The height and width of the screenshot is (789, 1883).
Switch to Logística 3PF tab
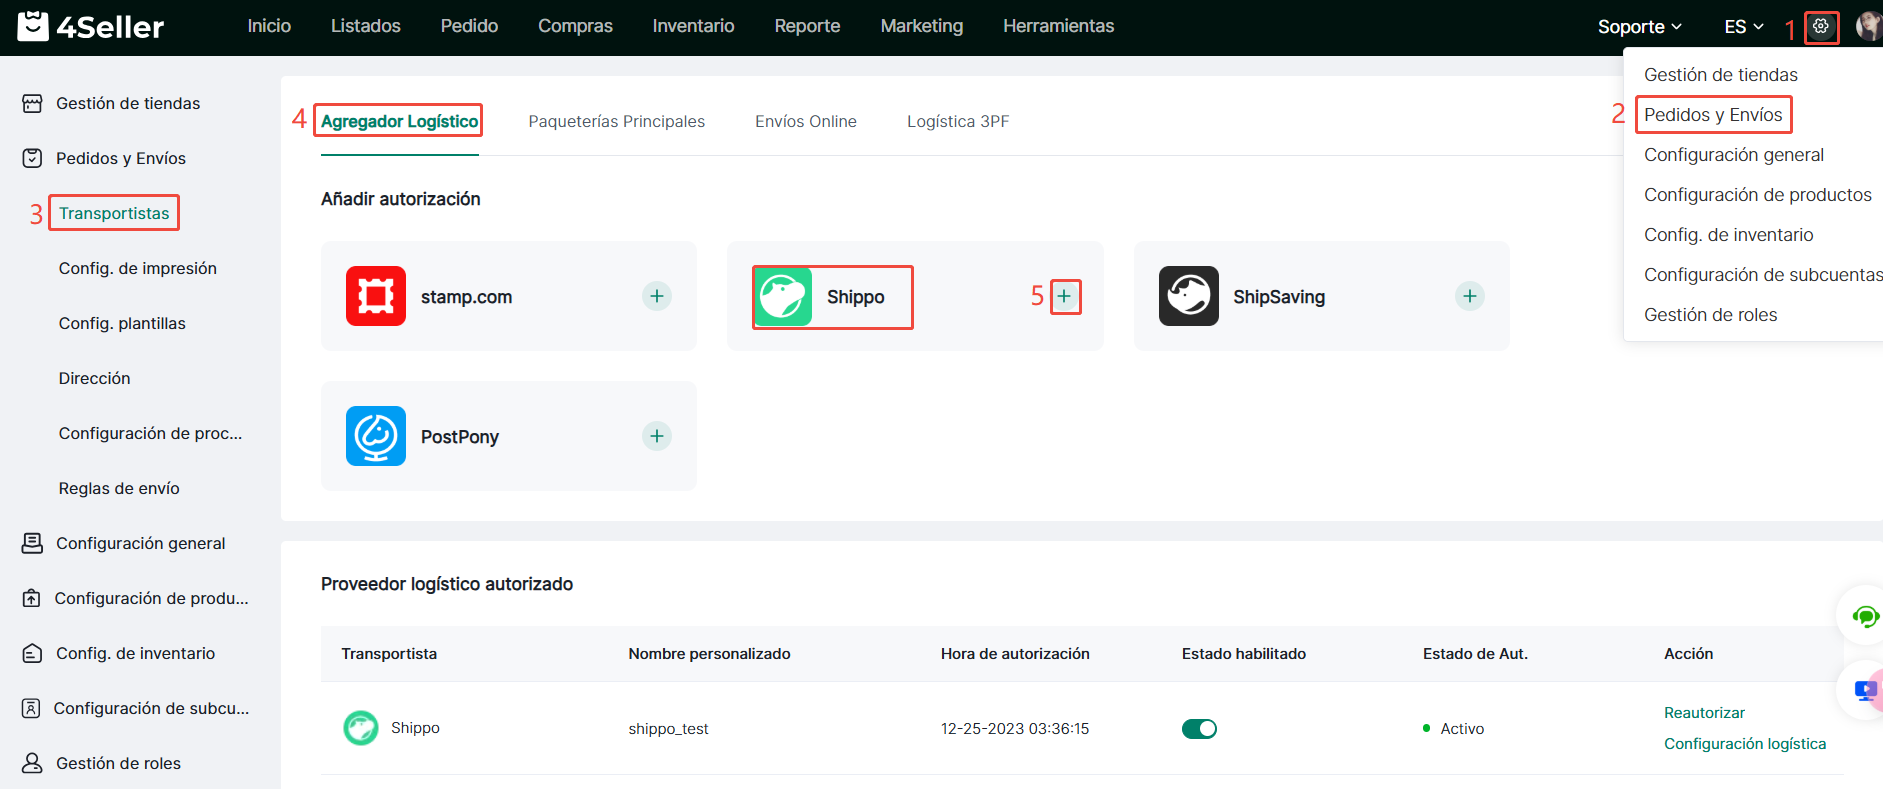[x=957, y=121]
